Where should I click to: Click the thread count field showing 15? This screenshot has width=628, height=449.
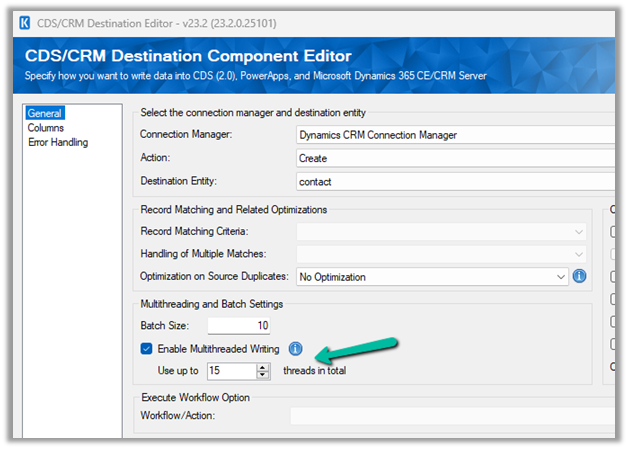pos(230,371)
